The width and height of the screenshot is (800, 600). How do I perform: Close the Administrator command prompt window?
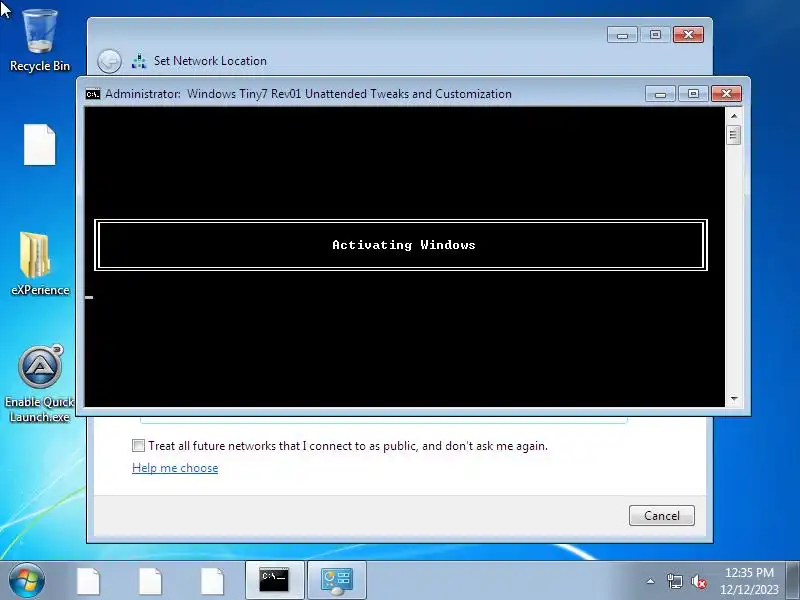point(727,94)
